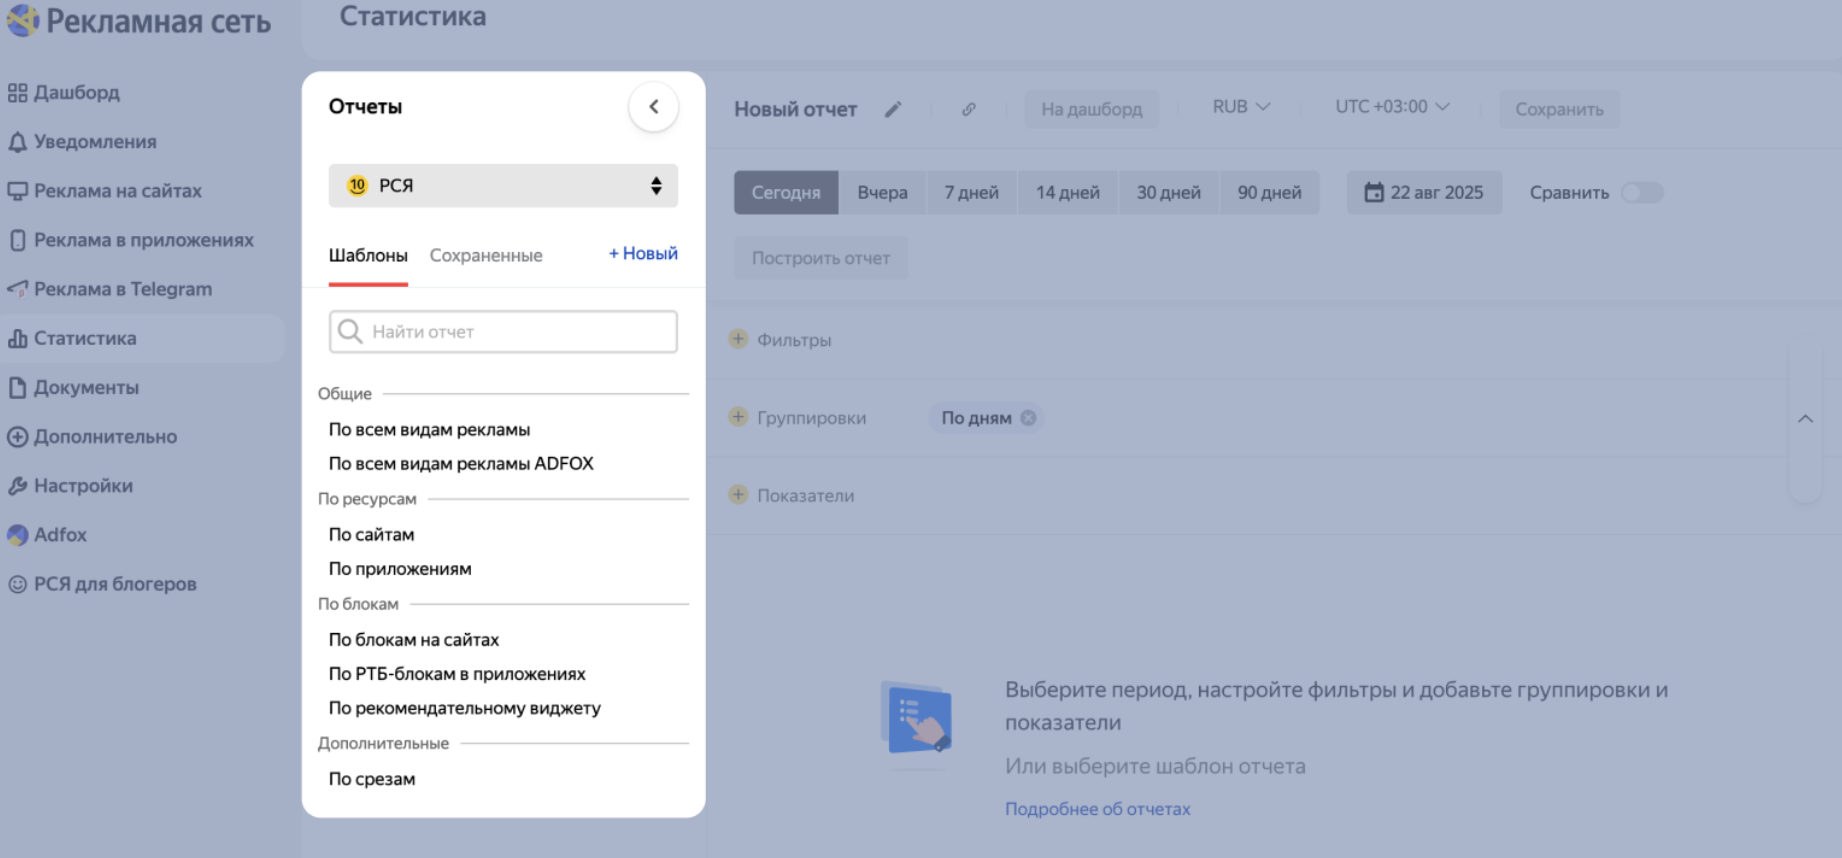Create a report via + Новый
Image resolution: width=1842 pixels, height=858 pixels.
tap(643, 254)
